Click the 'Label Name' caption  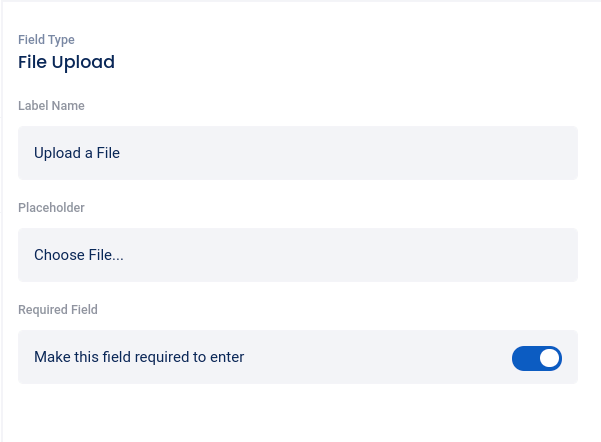(x=51, y=105)
